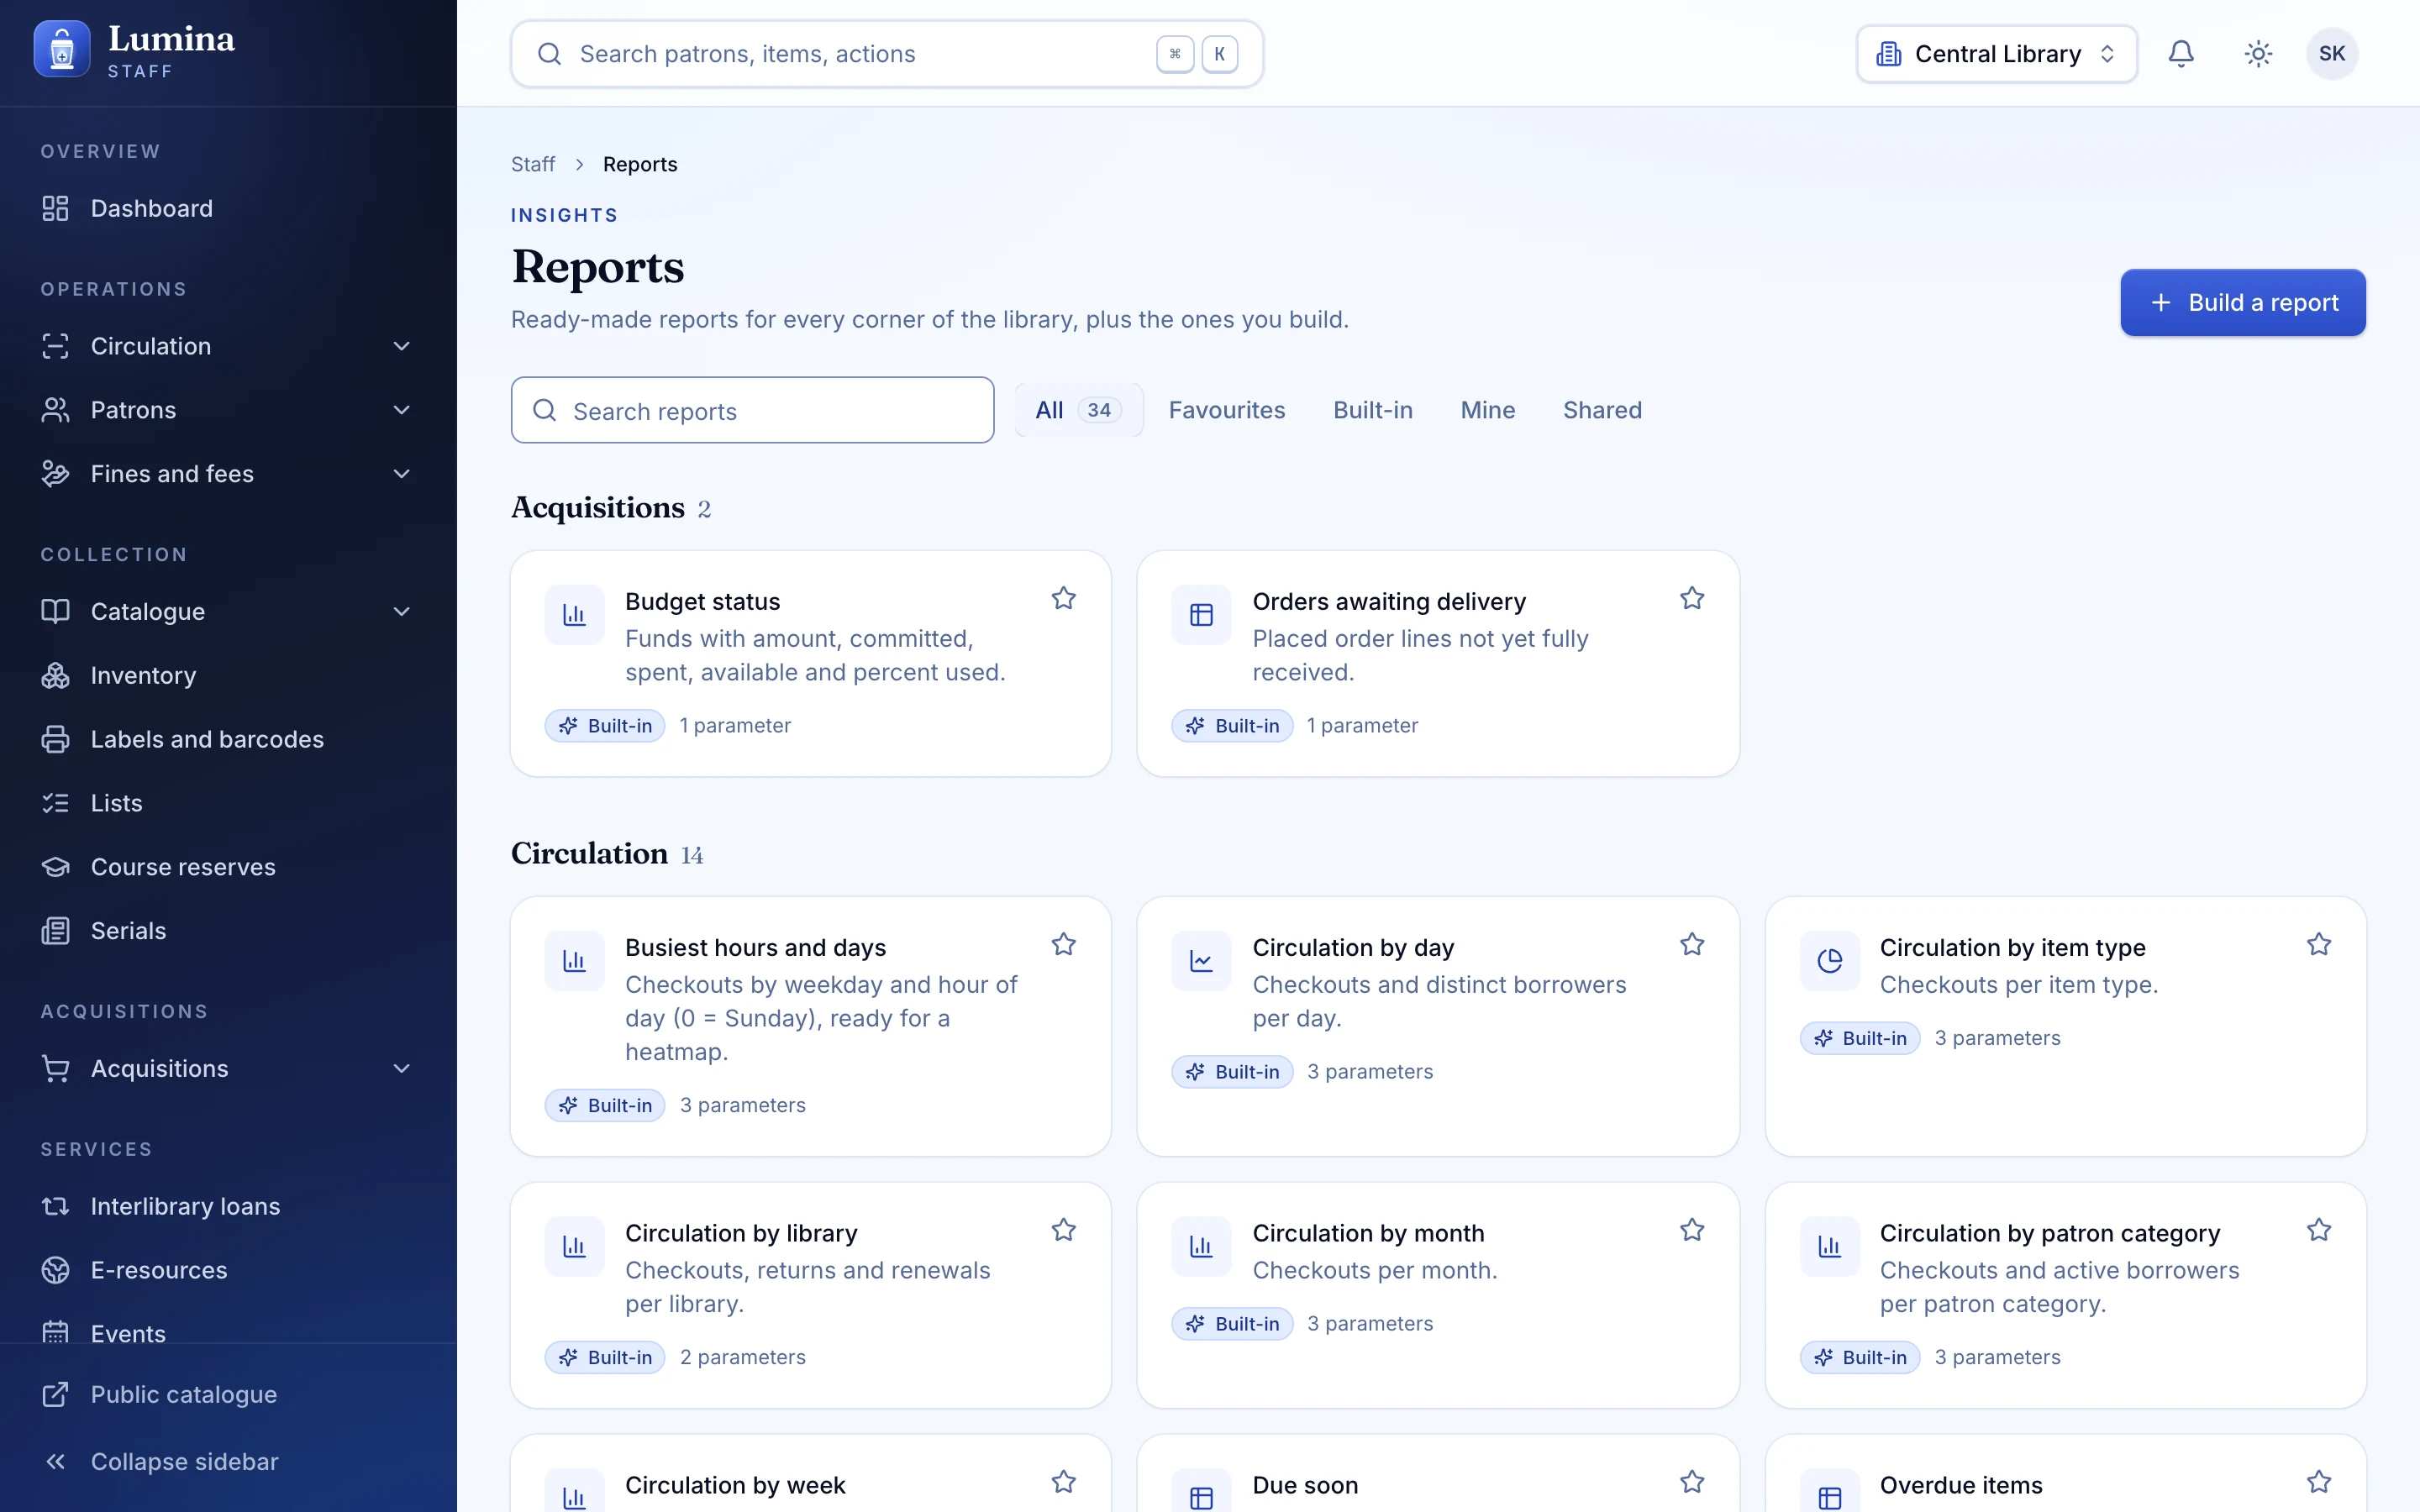Click the Reports breadcrumb text

click(640, 164)
